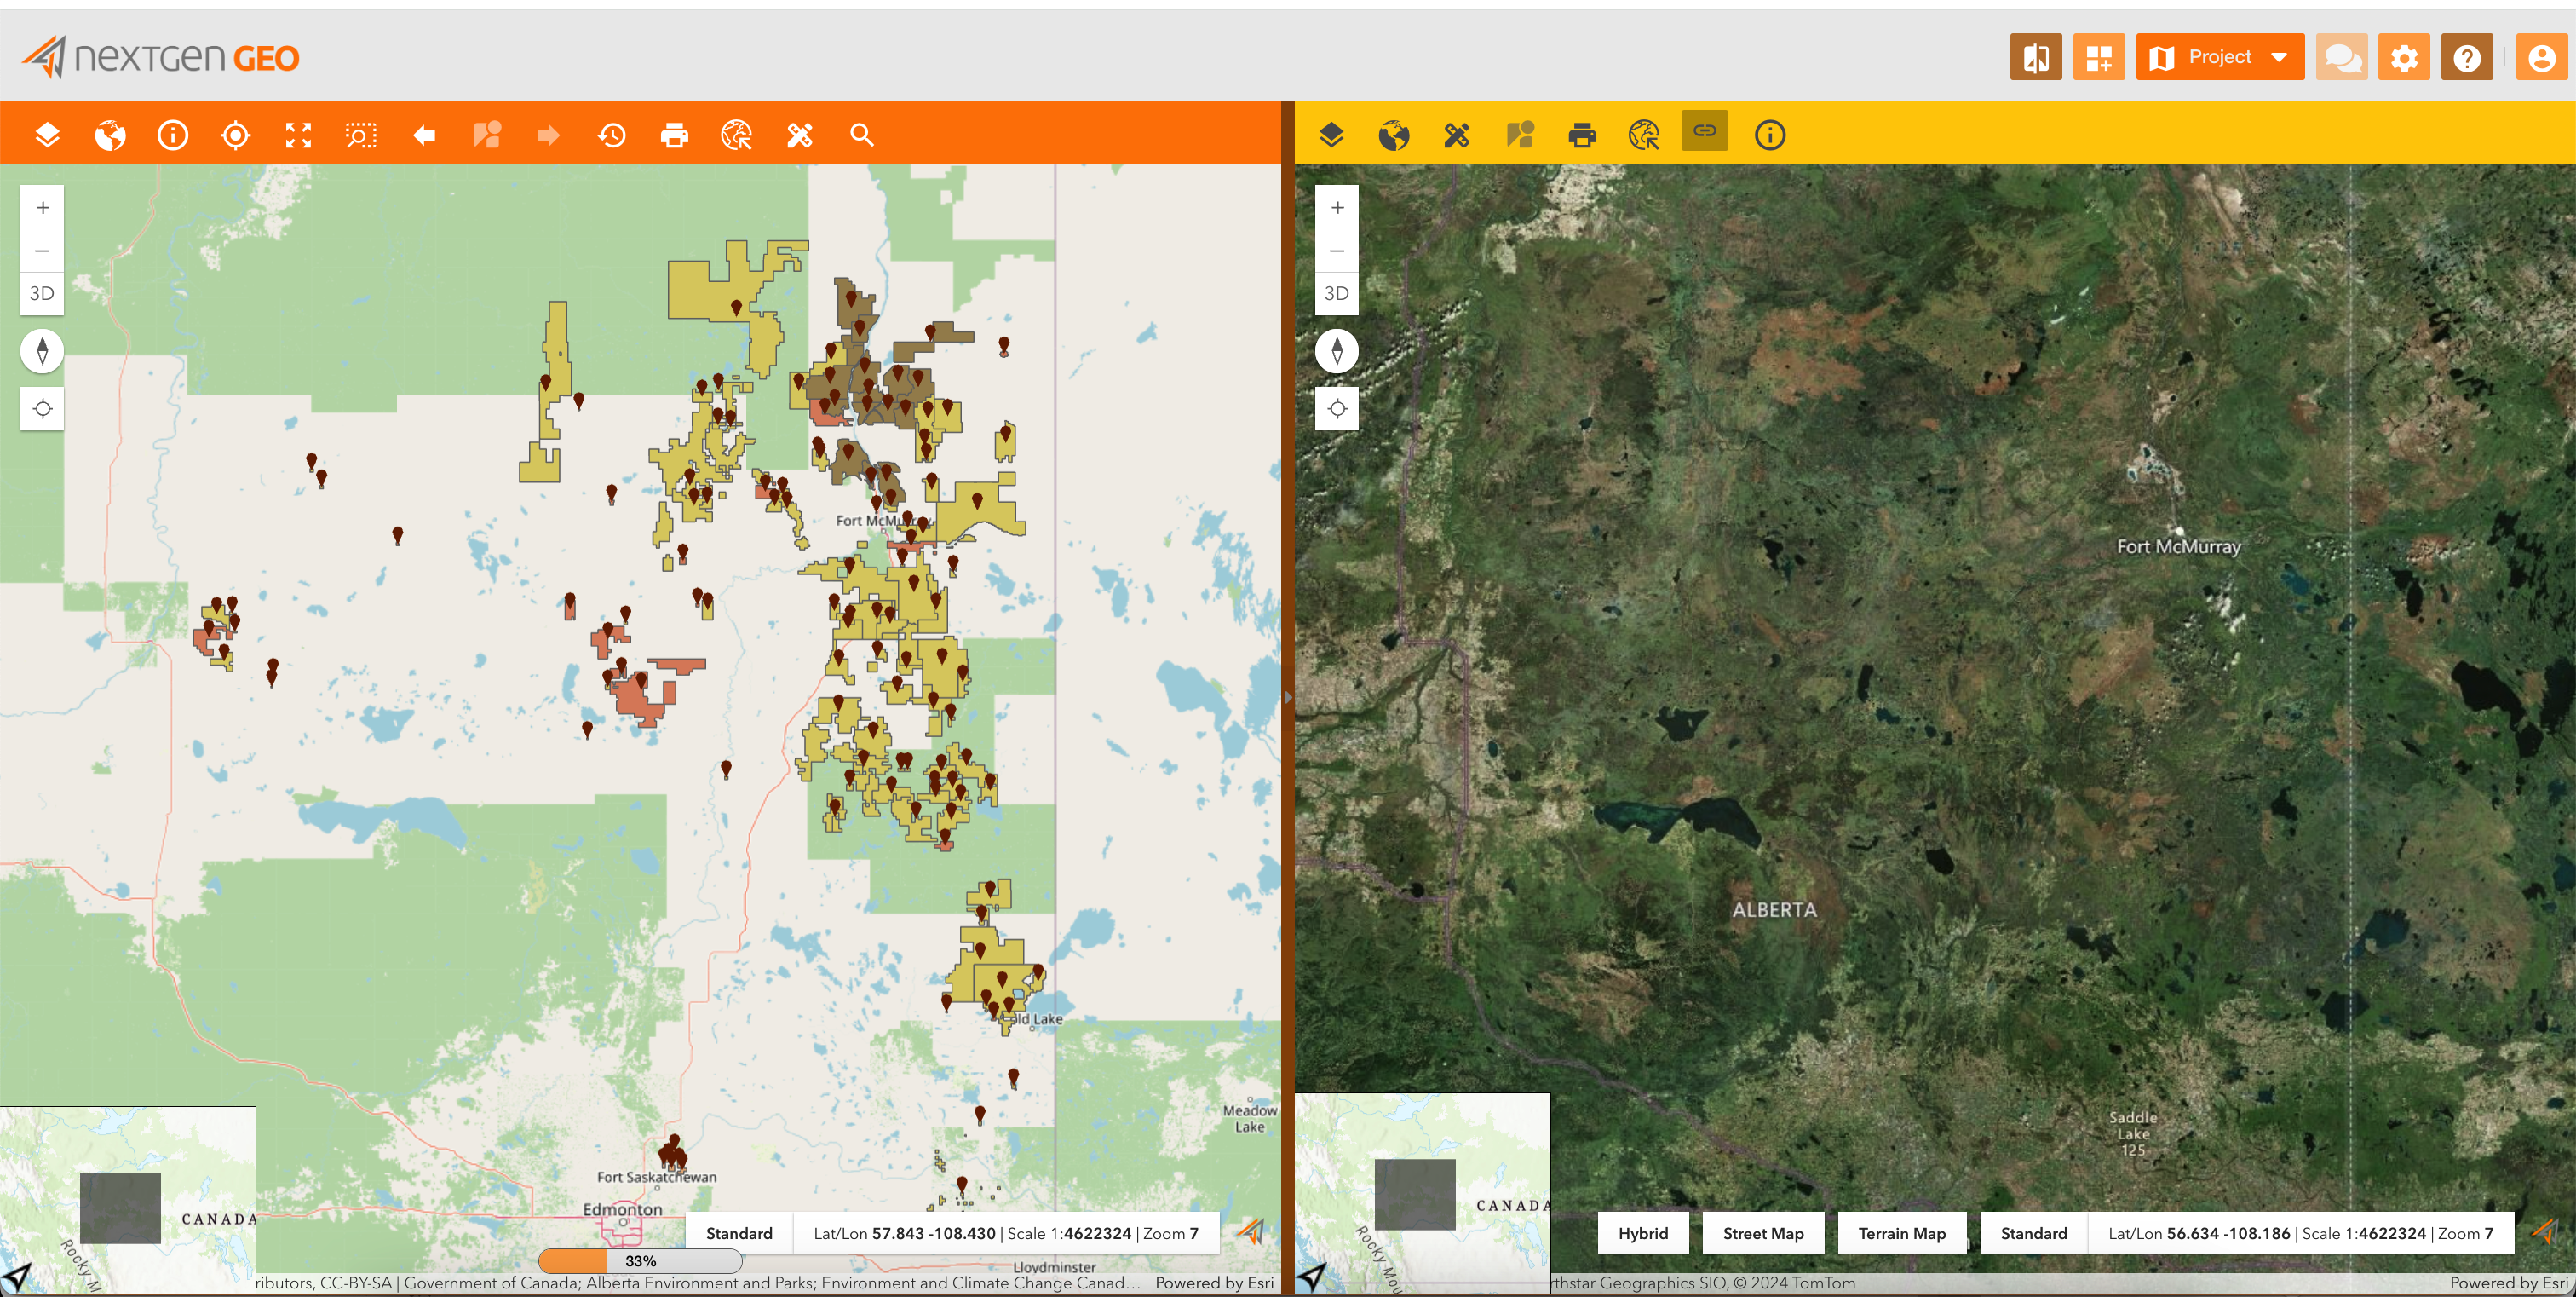Click the Meadow Lake label on left map
This screenshot has width=2576, height=1297.
coord(1250,1118)
